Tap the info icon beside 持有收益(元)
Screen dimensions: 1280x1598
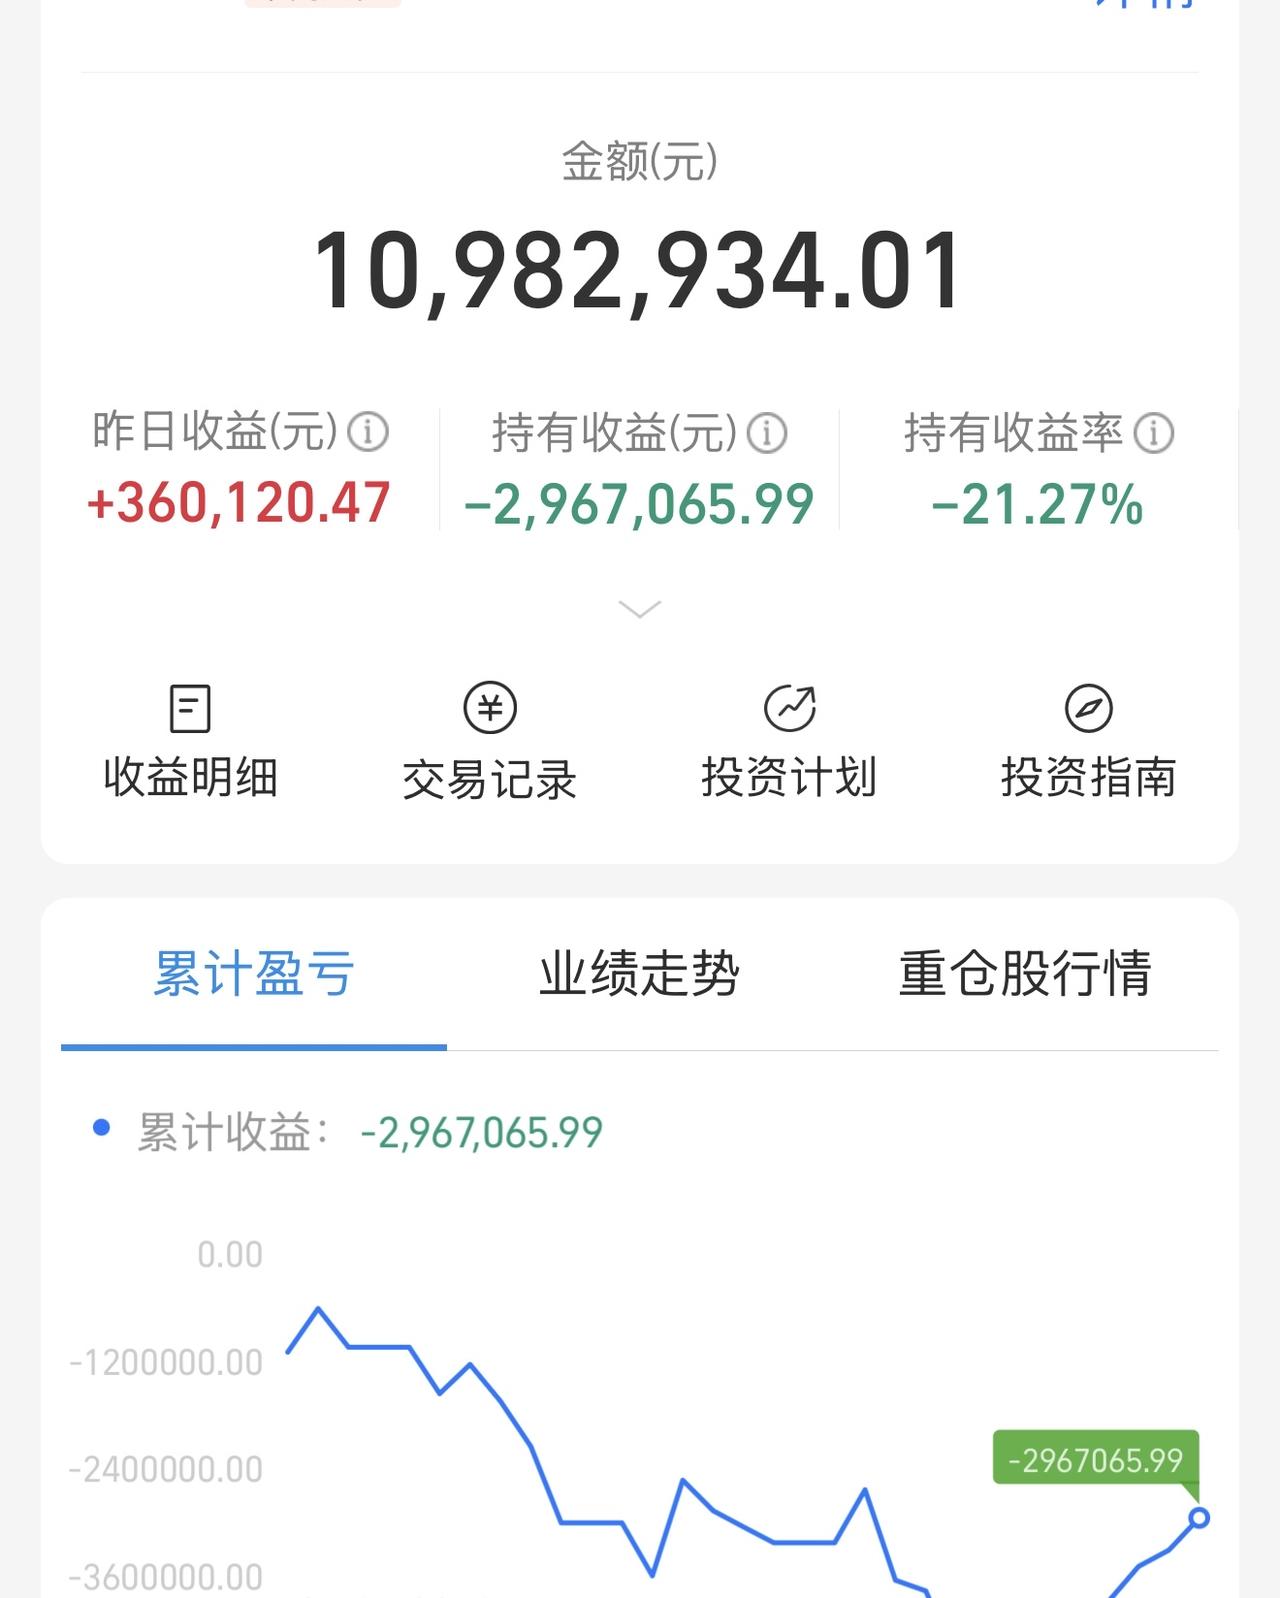click(767, 433)
